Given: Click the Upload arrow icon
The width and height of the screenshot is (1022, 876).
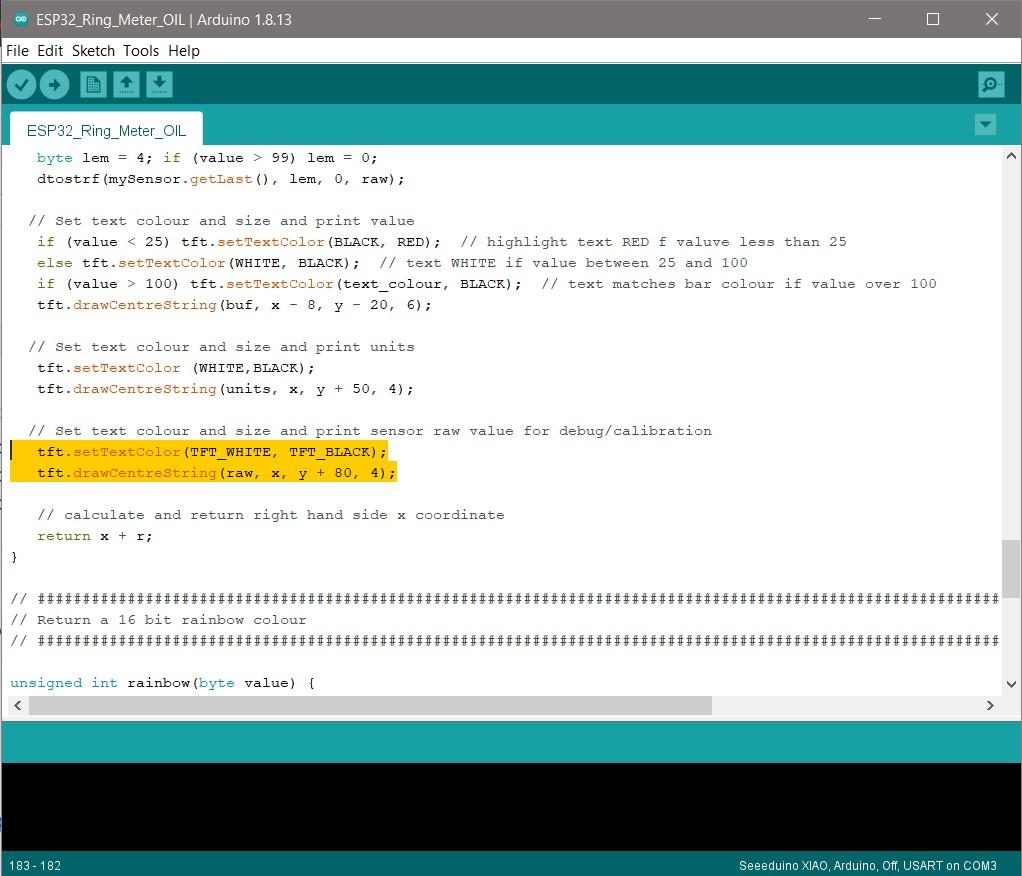Looking at the screenshot, I should click(x=55, y=84).
